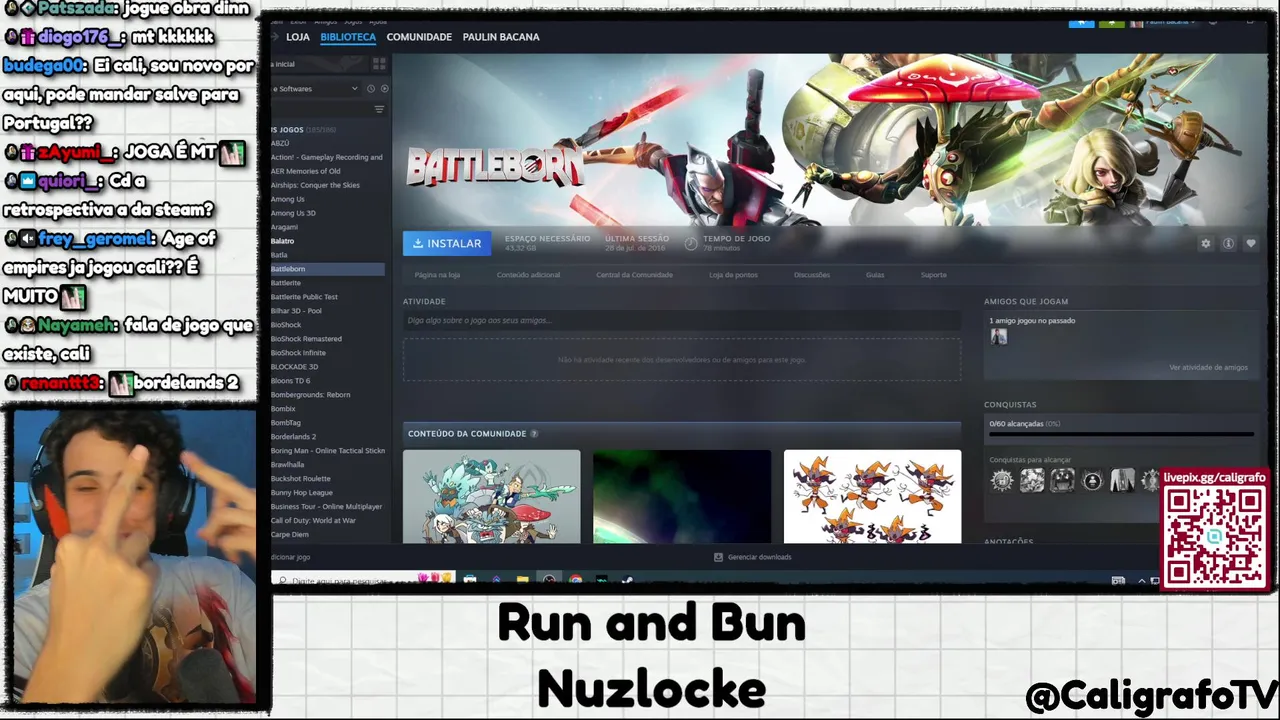Sort library by recent activity using the clock icon

pos(371,89)
